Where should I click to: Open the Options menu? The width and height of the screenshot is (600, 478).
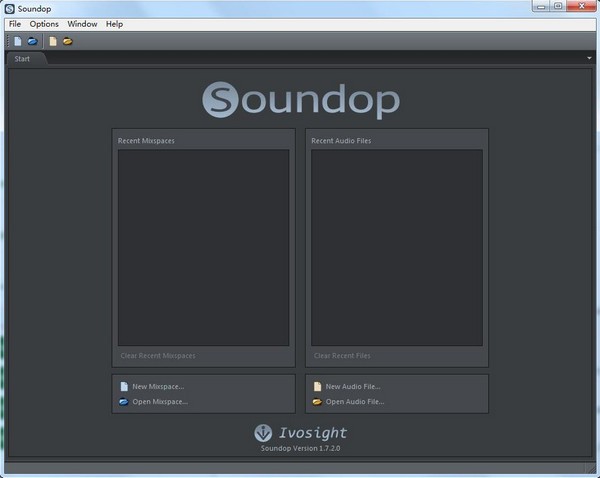(x=44, y=24)
